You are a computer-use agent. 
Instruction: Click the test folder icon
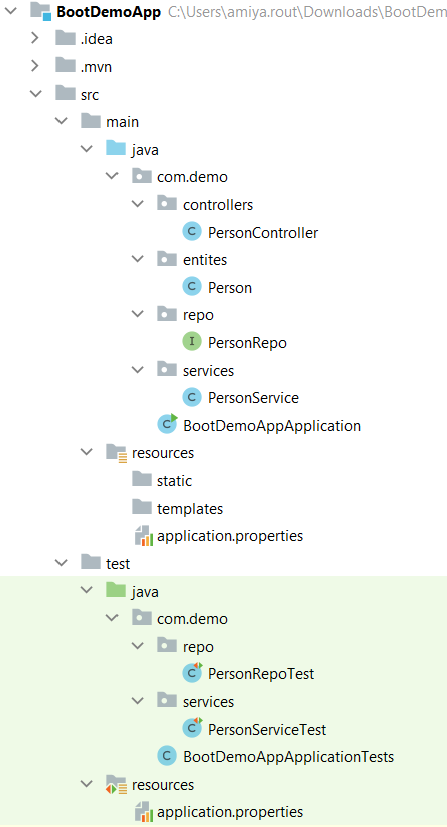[91, 562]
